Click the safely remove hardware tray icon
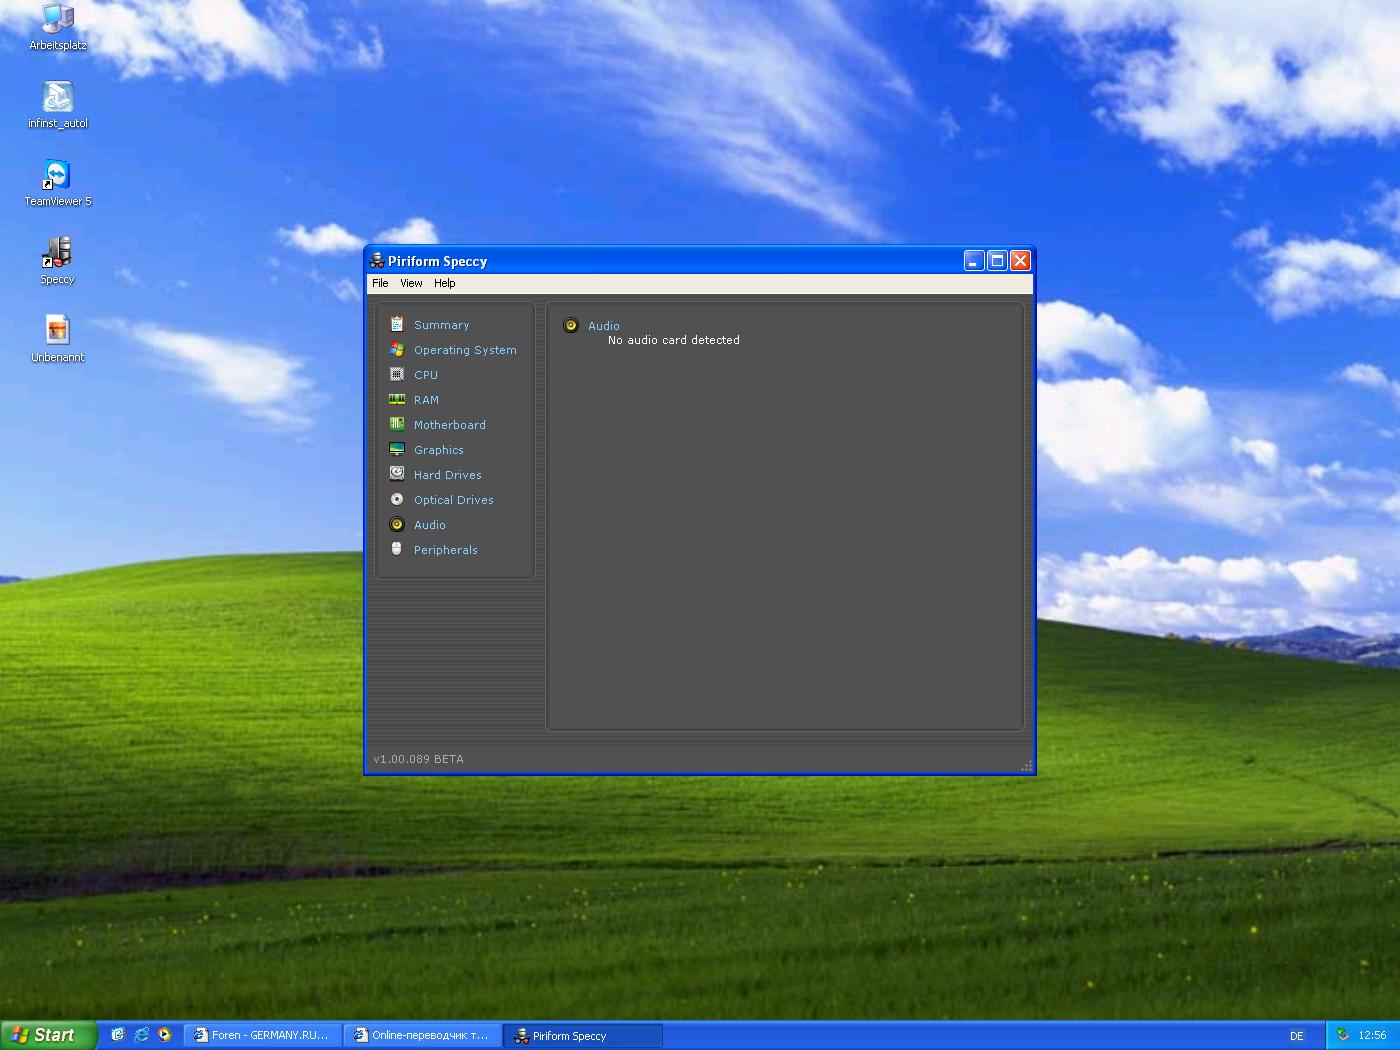Image resolution: width=1400 pixels, height=1050 pixels. [x=1343, y=1035]
